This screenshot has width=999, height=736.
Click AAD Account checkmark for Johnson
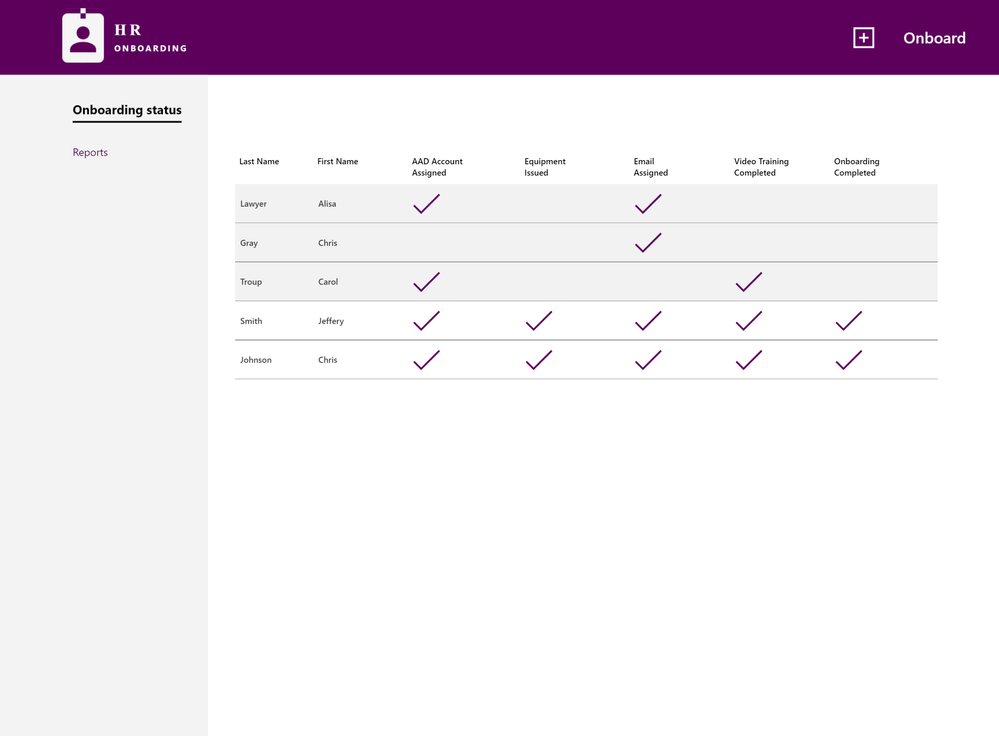click(426, 360)
